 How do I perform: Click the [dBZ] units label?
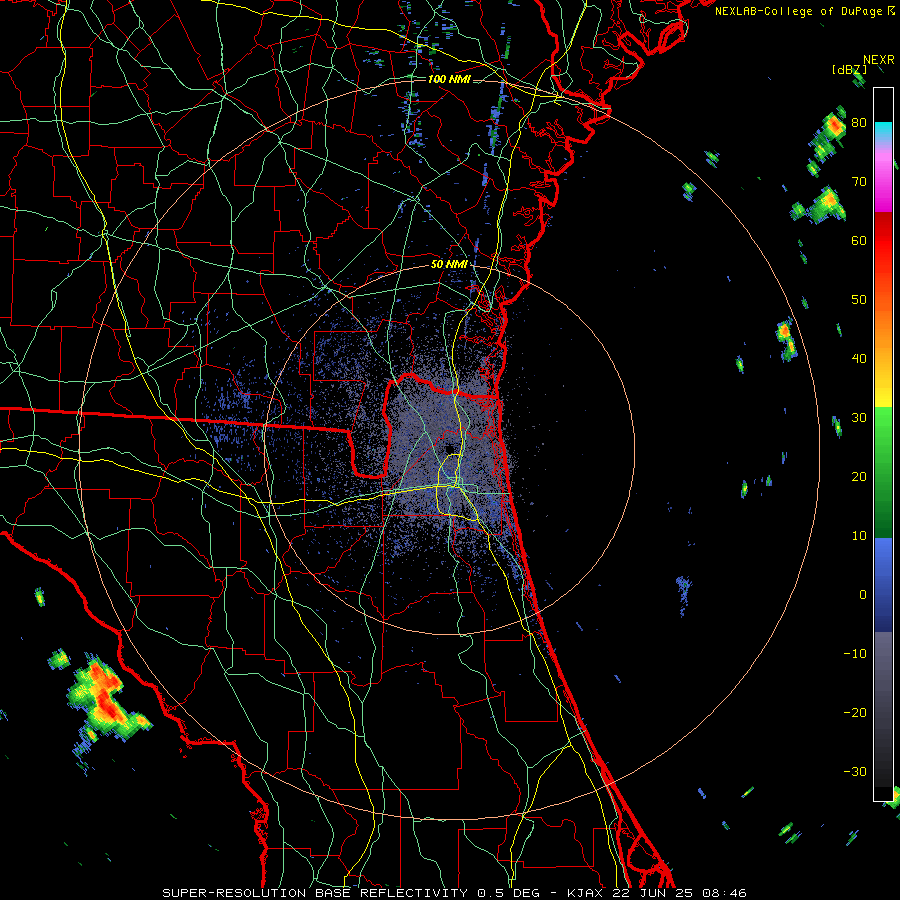(x=850, y=69)
